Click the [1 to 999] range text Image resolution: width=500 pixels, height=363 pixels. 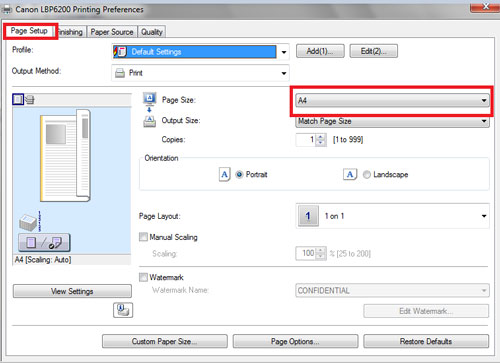click(x=348, y=139)
